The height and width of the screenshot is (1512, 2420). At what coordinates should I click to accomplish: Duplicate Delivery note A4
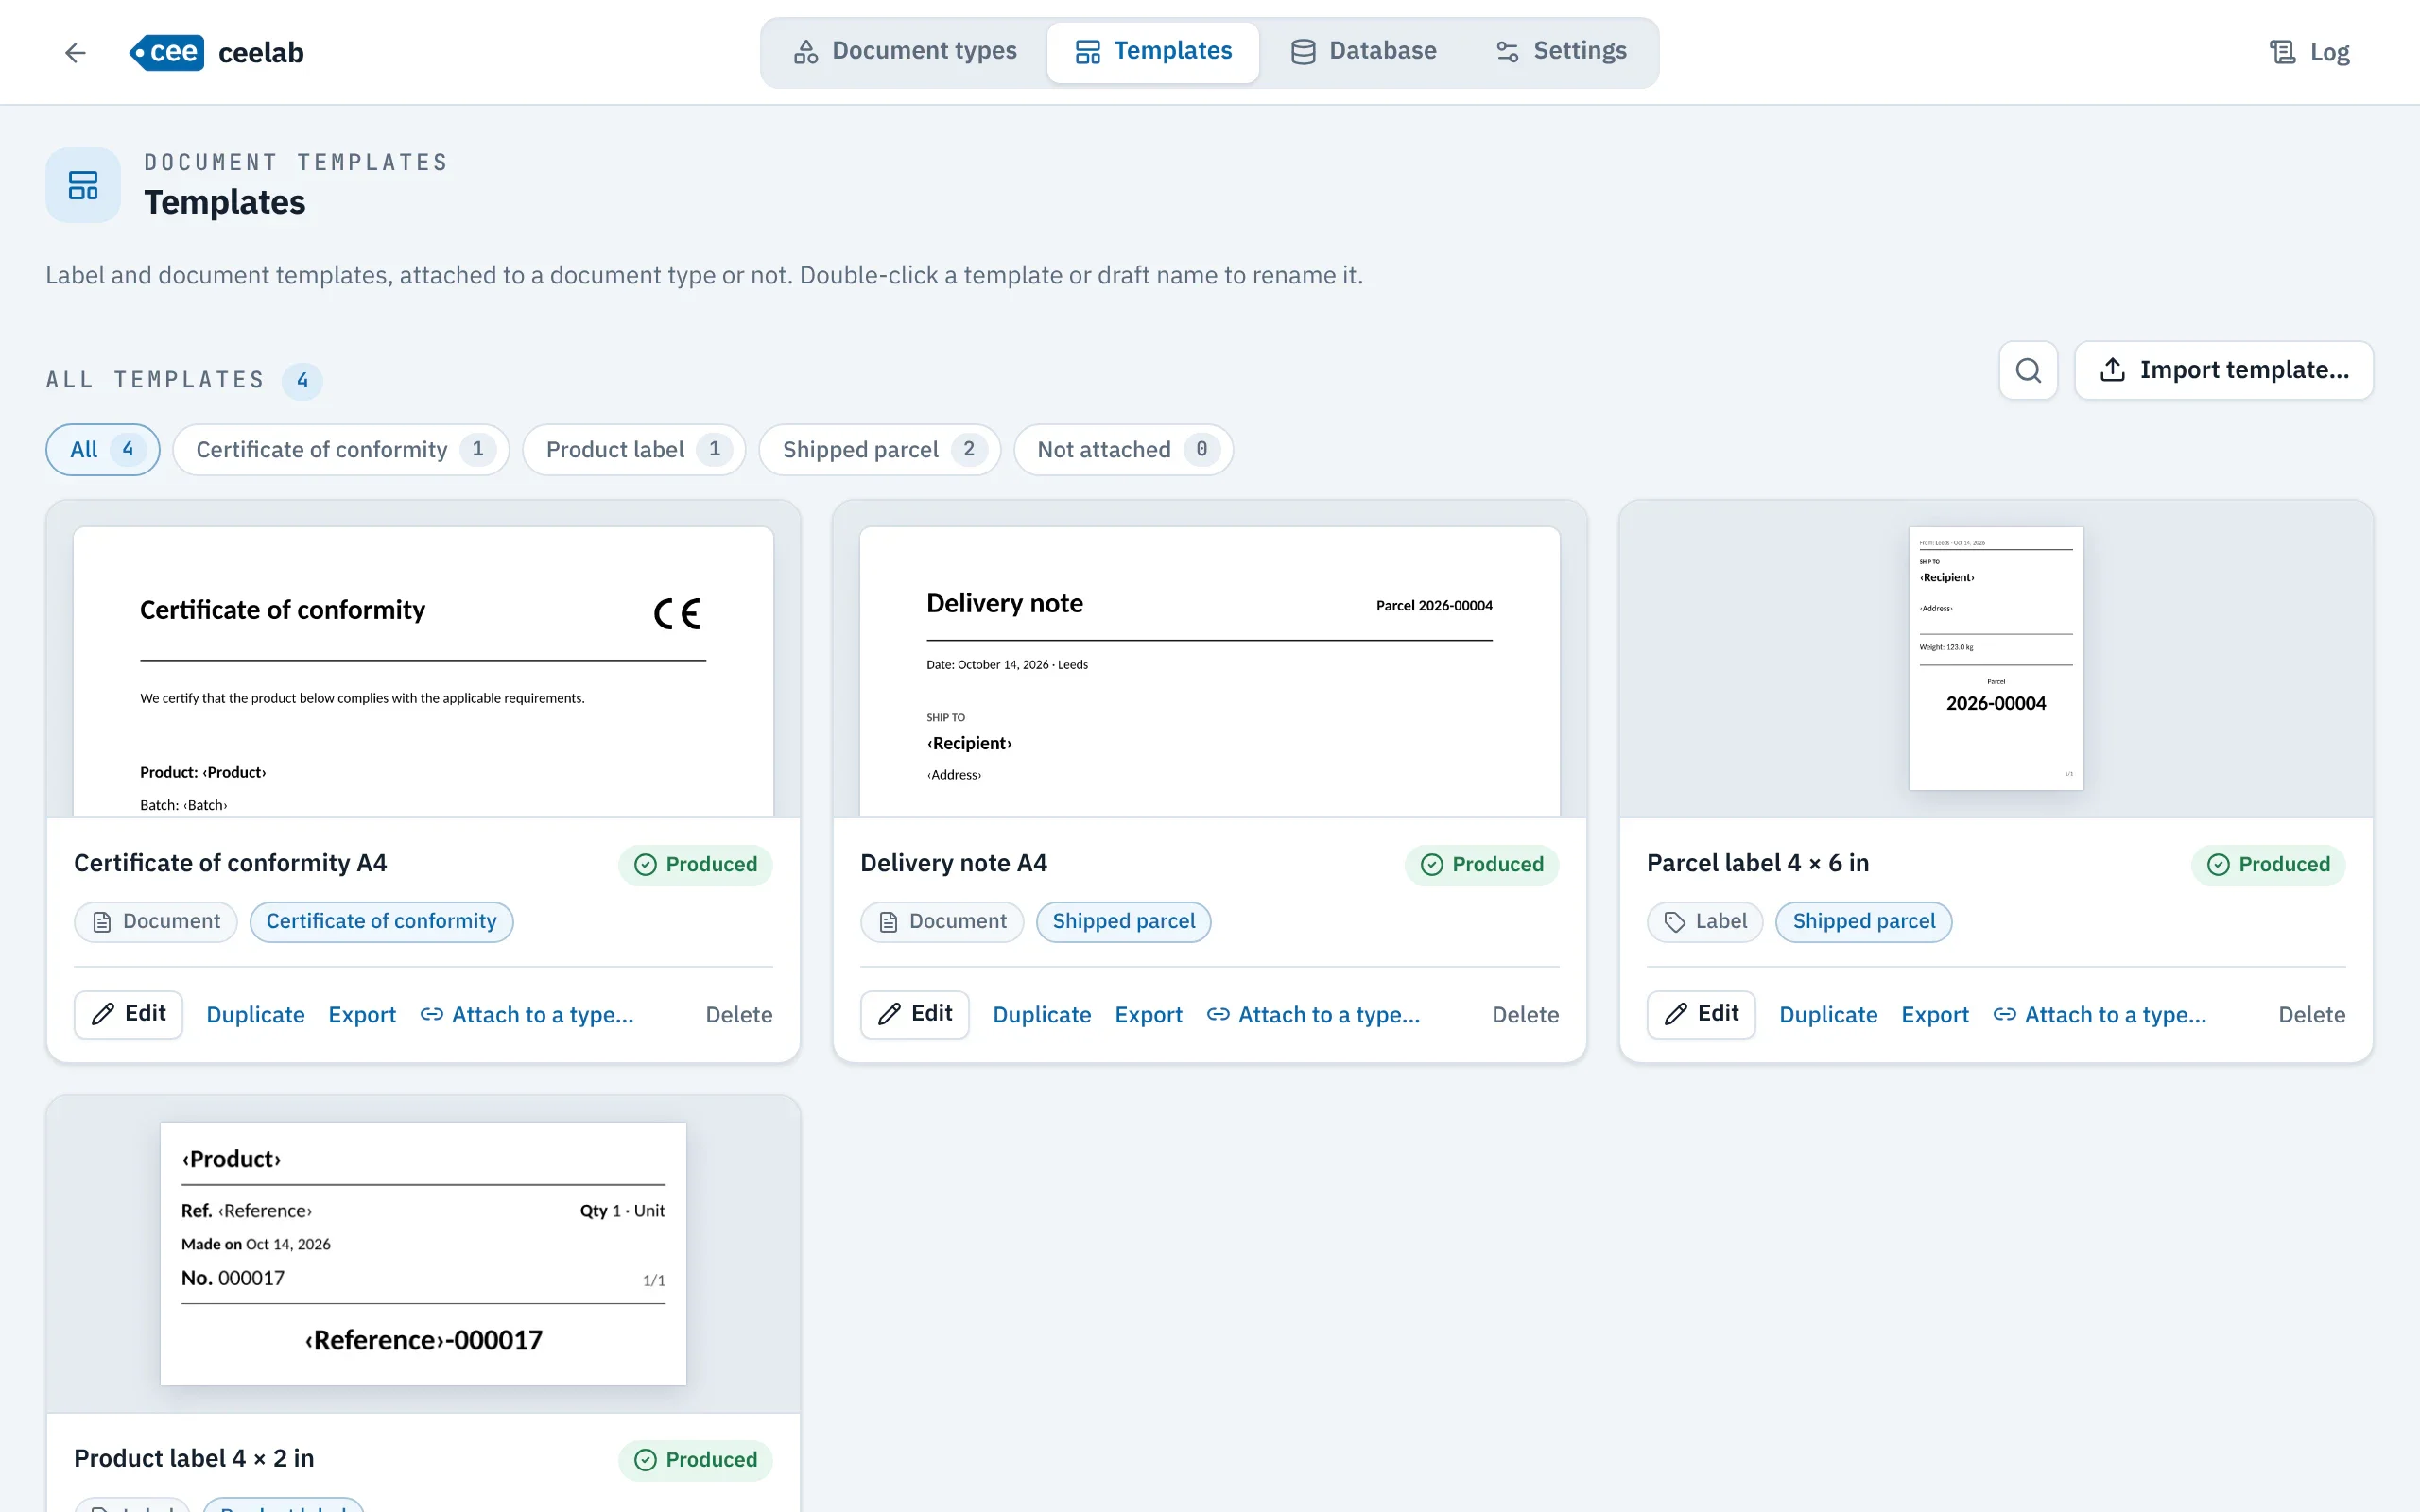pos(1042,1015)
